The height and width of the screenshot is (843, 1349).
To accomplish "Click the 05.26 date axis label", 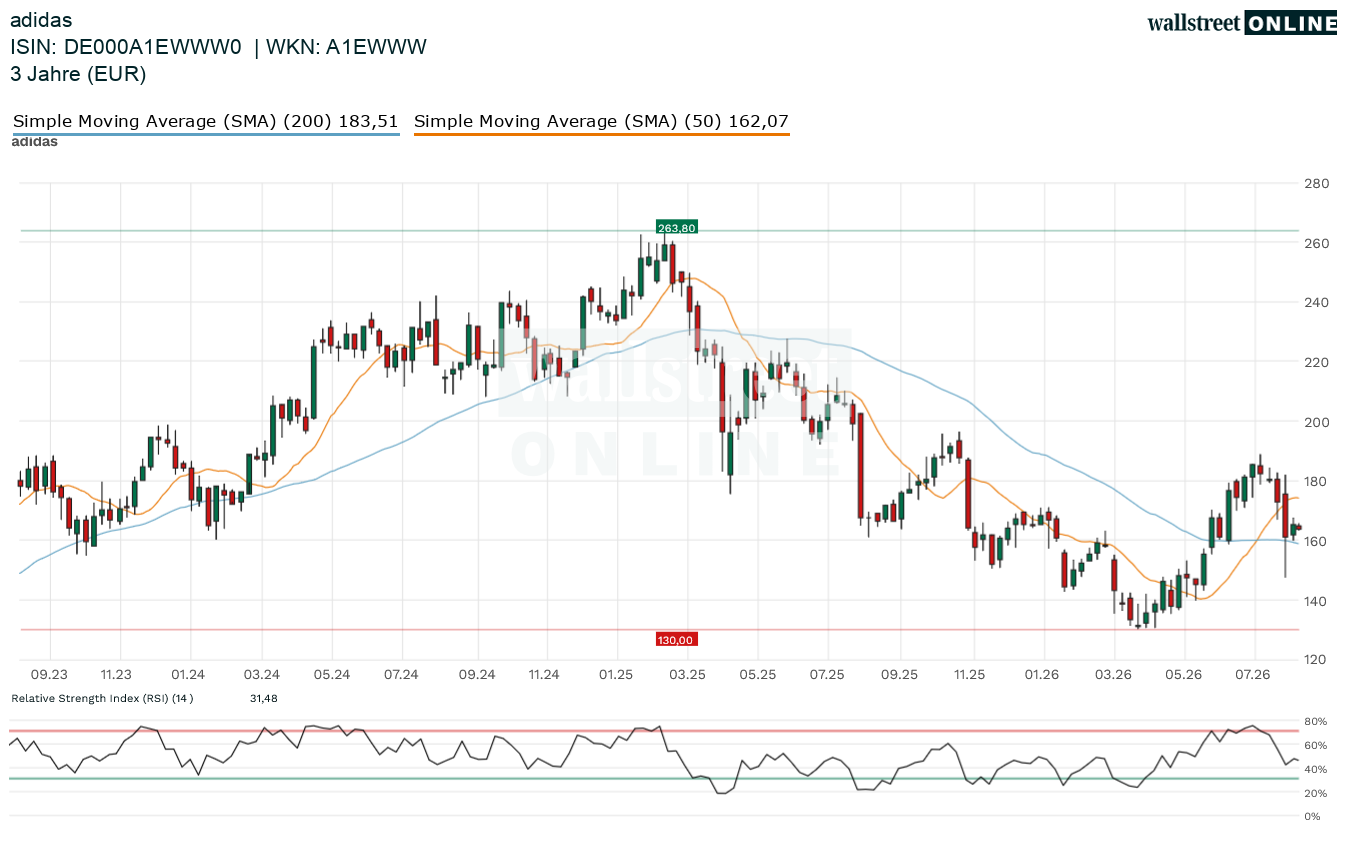I will [x=1184, y=675].
